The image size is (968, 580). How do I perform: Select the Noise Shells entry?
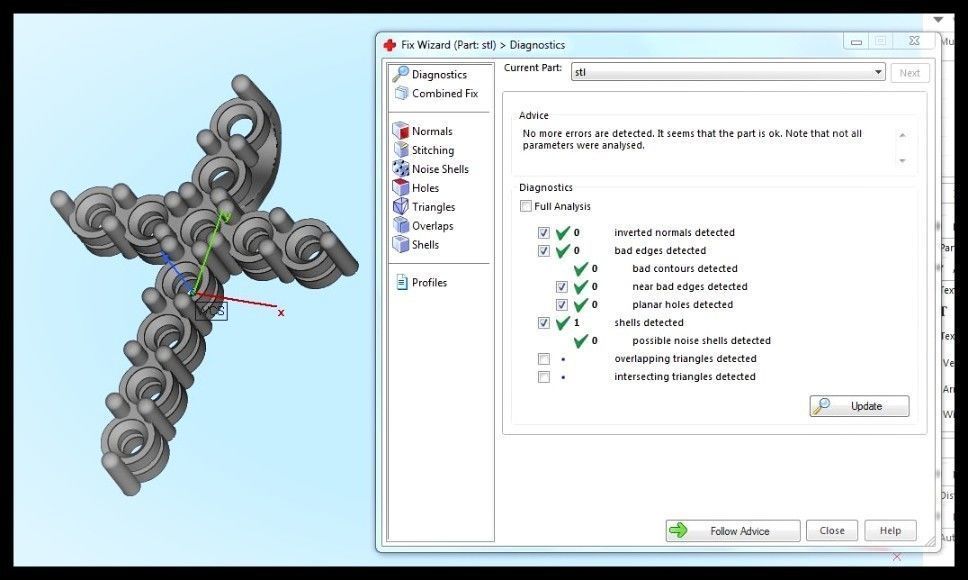[x=440, y=169]
